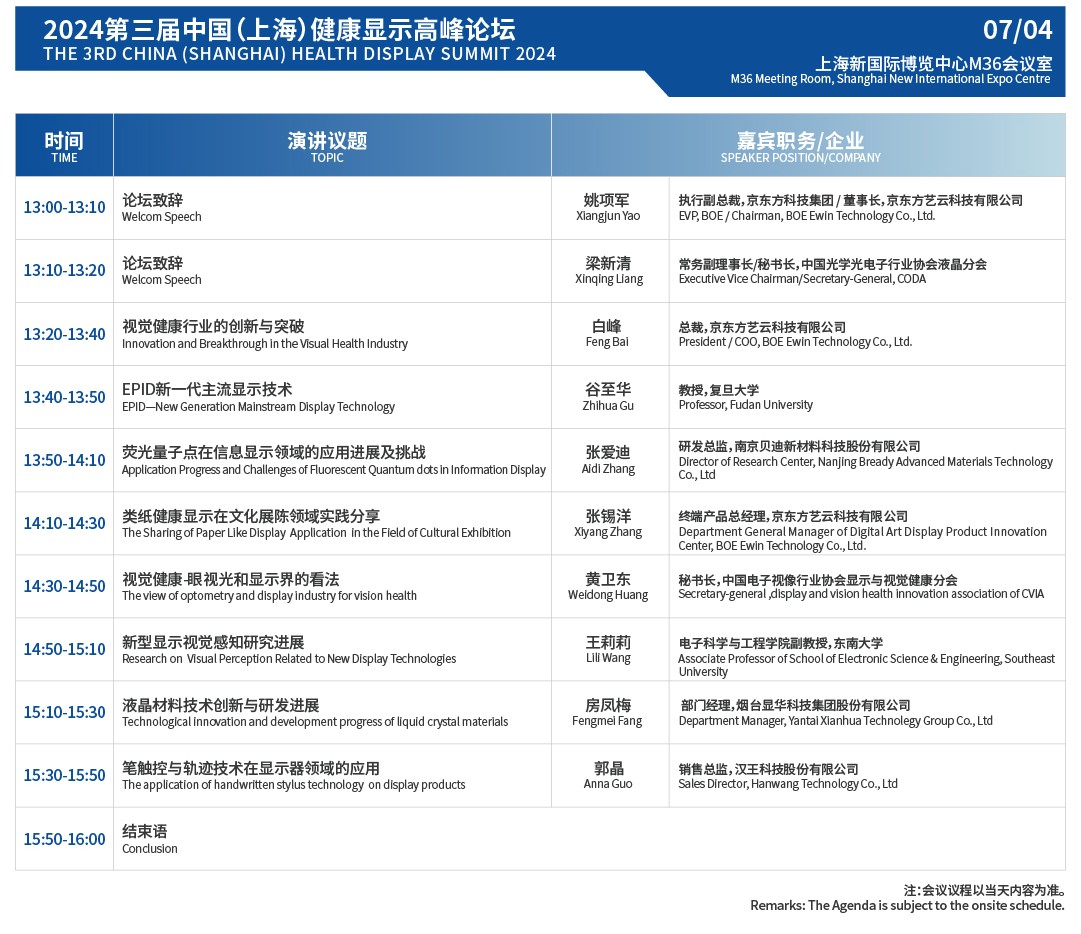Click the 13:00-13:10 time slot

[63, 207]
